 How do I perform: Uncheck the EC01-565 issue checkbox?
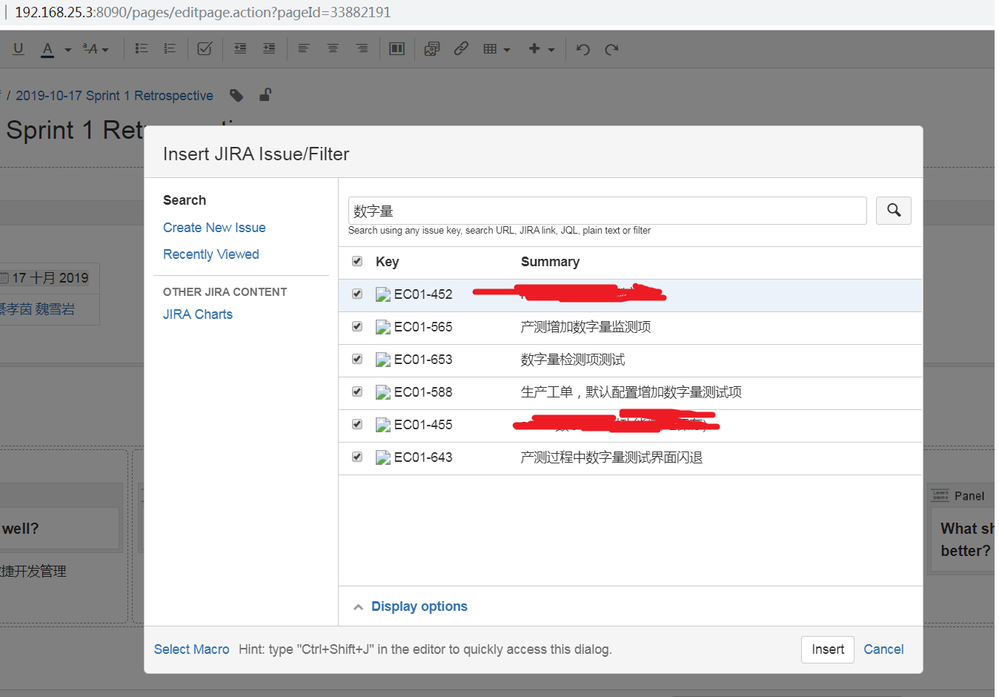point(357,326)
